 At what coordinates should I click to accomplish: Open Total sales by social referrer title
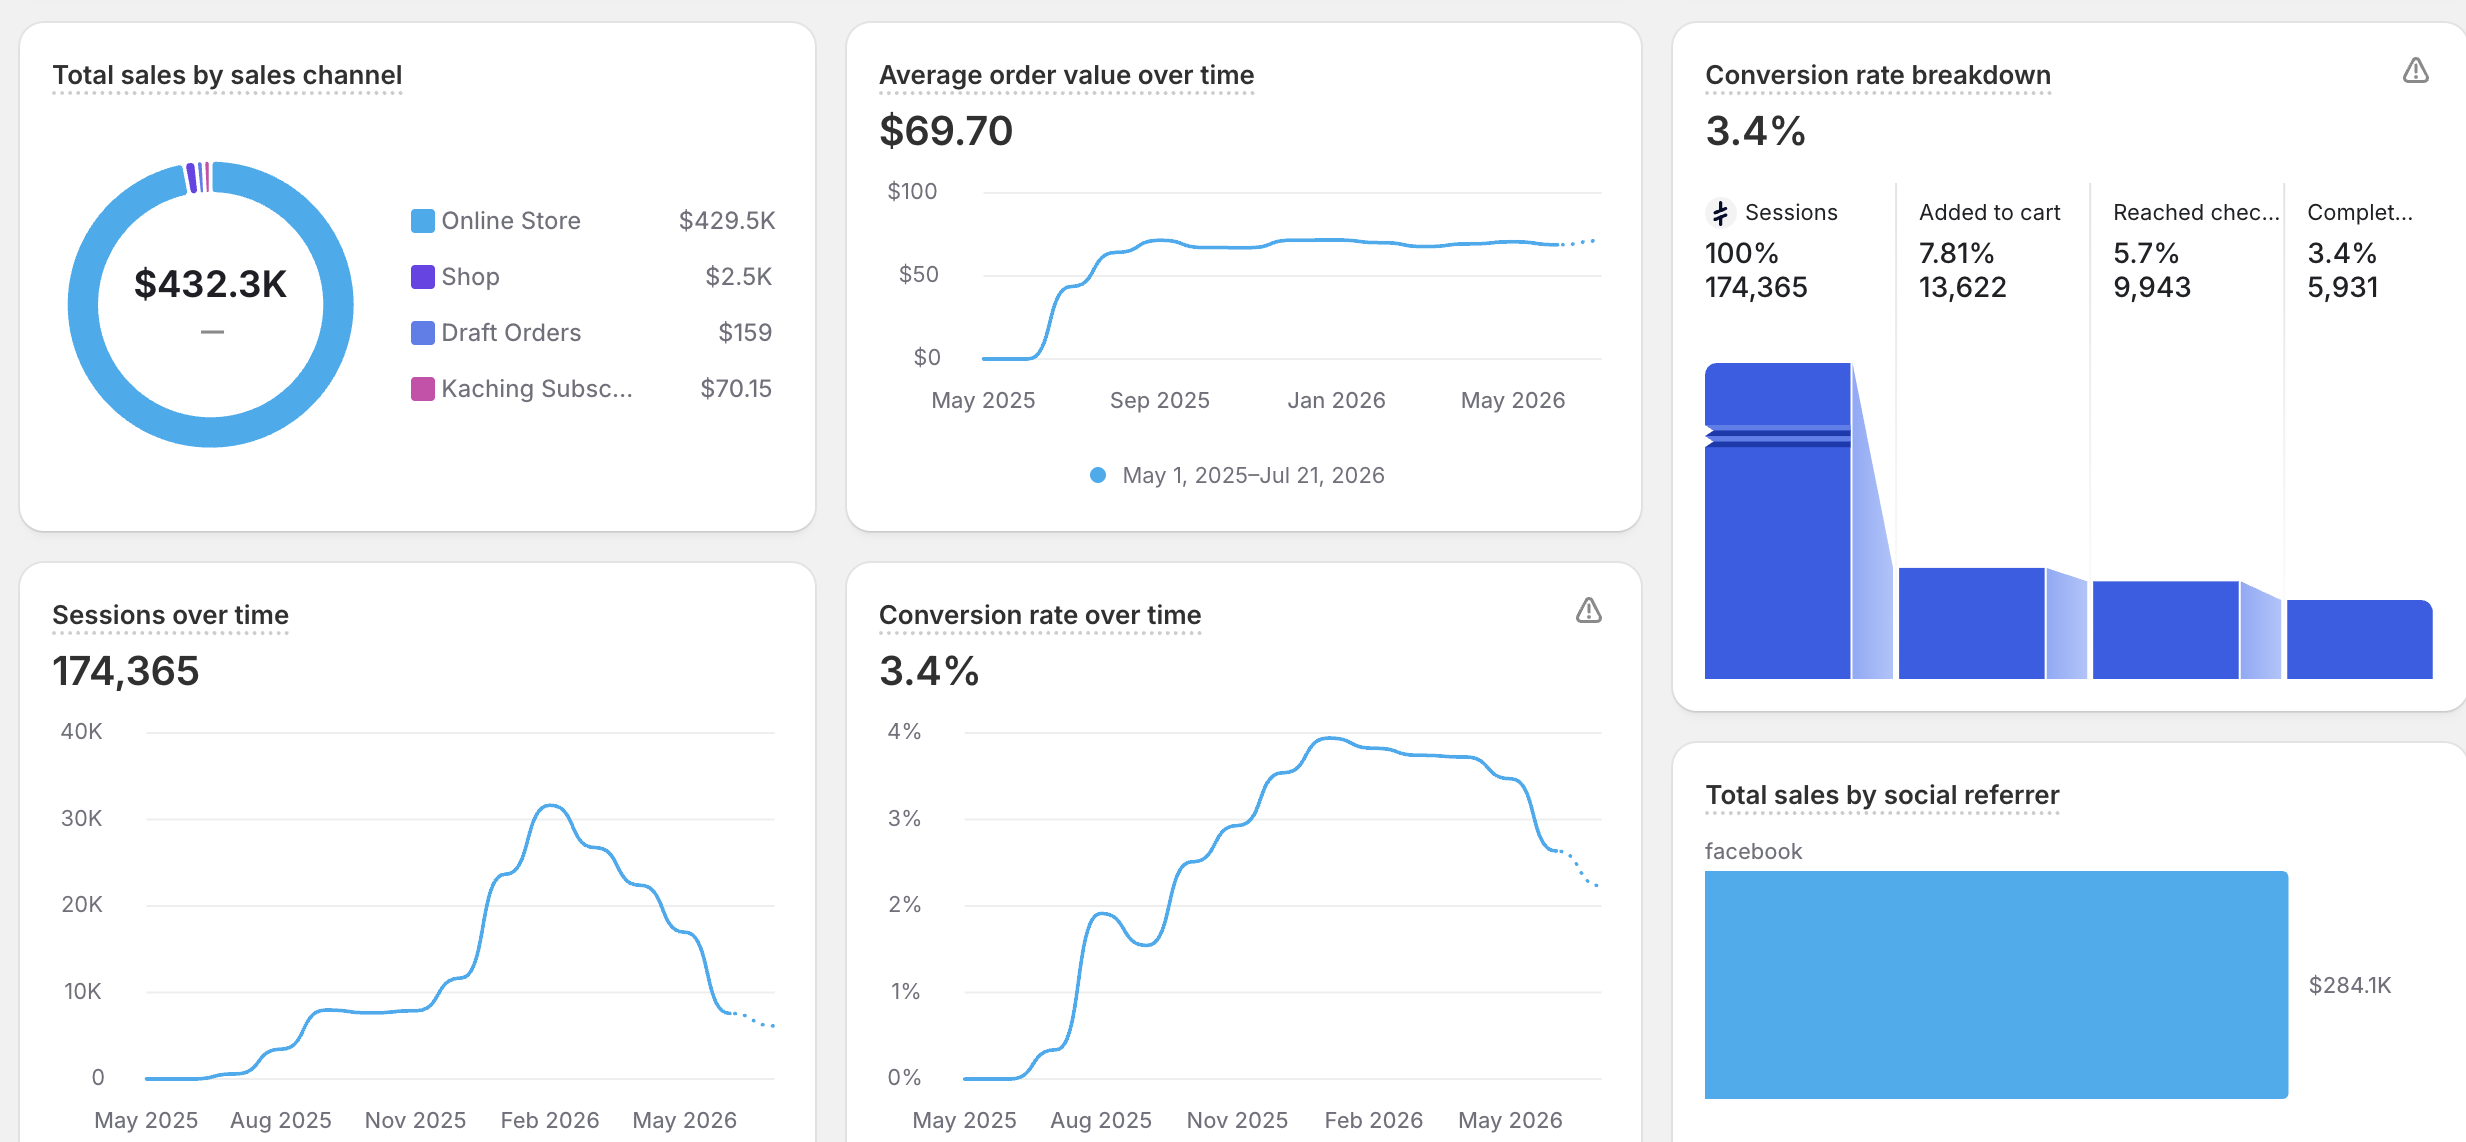[1882, 795]
